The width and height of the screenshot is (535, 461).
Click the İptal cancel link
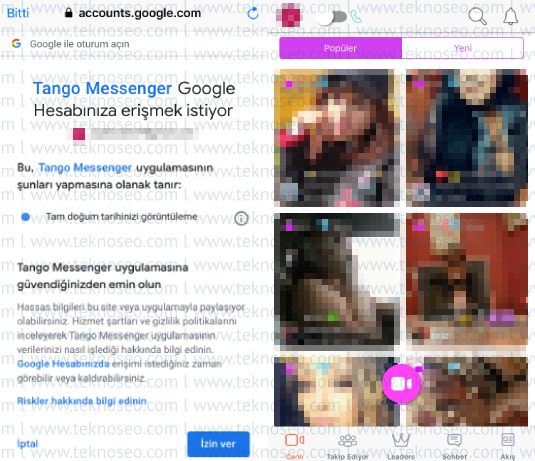27,444
